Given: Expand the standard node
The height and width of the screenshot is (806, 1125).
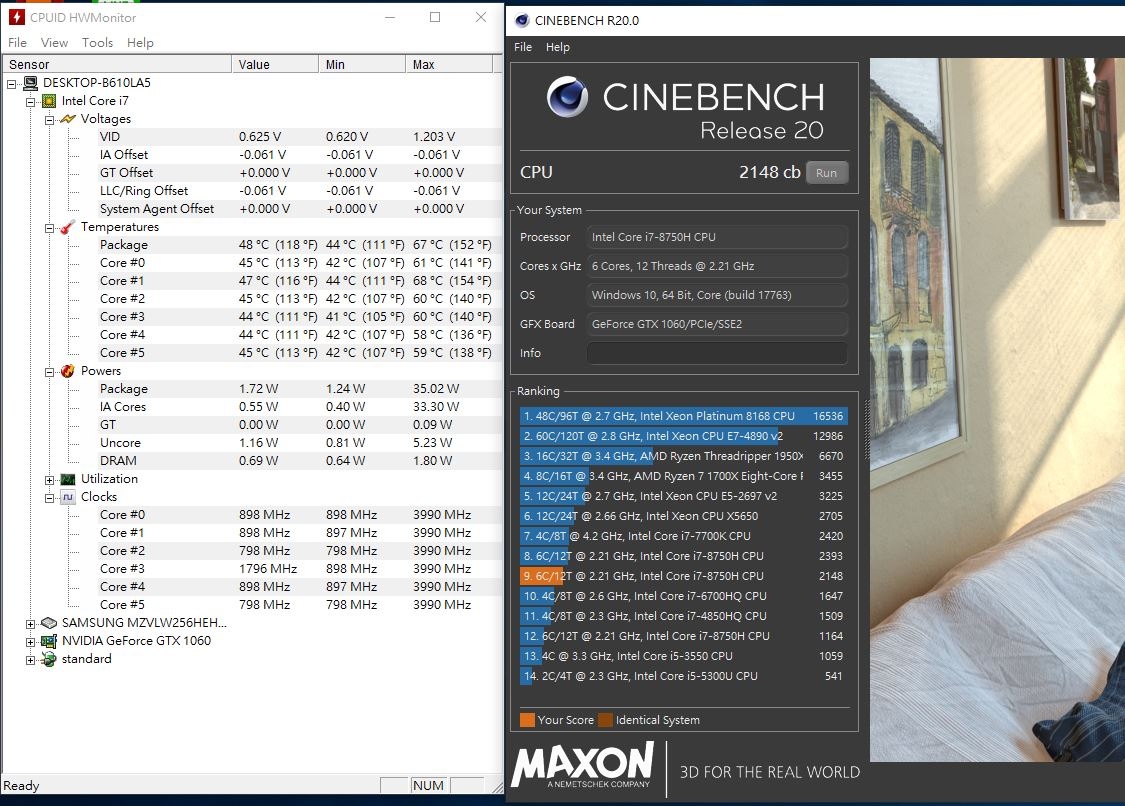Looking at the screenshot, I should pos(30,660).
